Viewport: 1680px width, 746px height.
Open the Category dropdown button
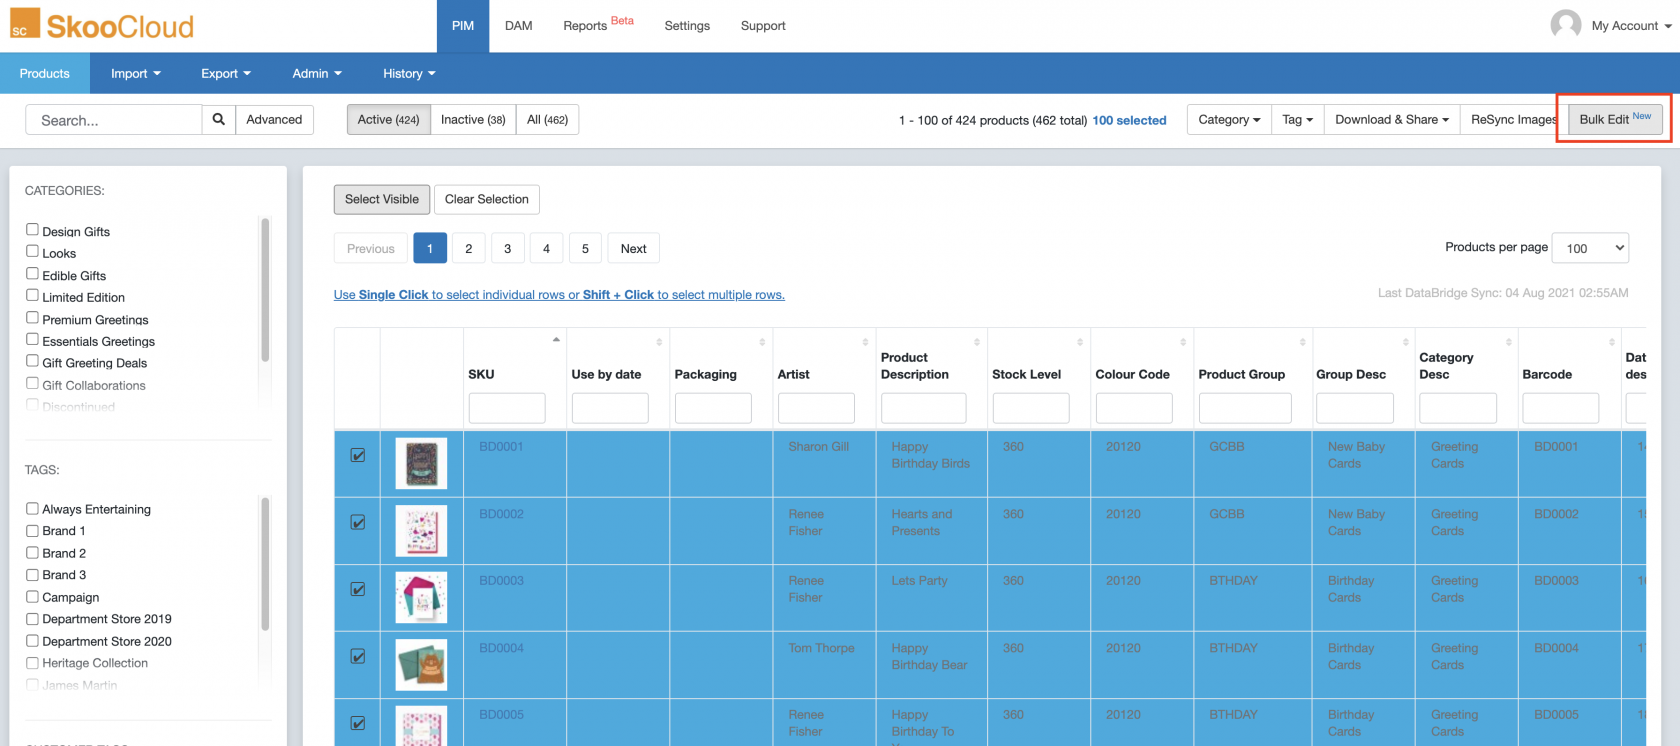(x=1229, y=120)
